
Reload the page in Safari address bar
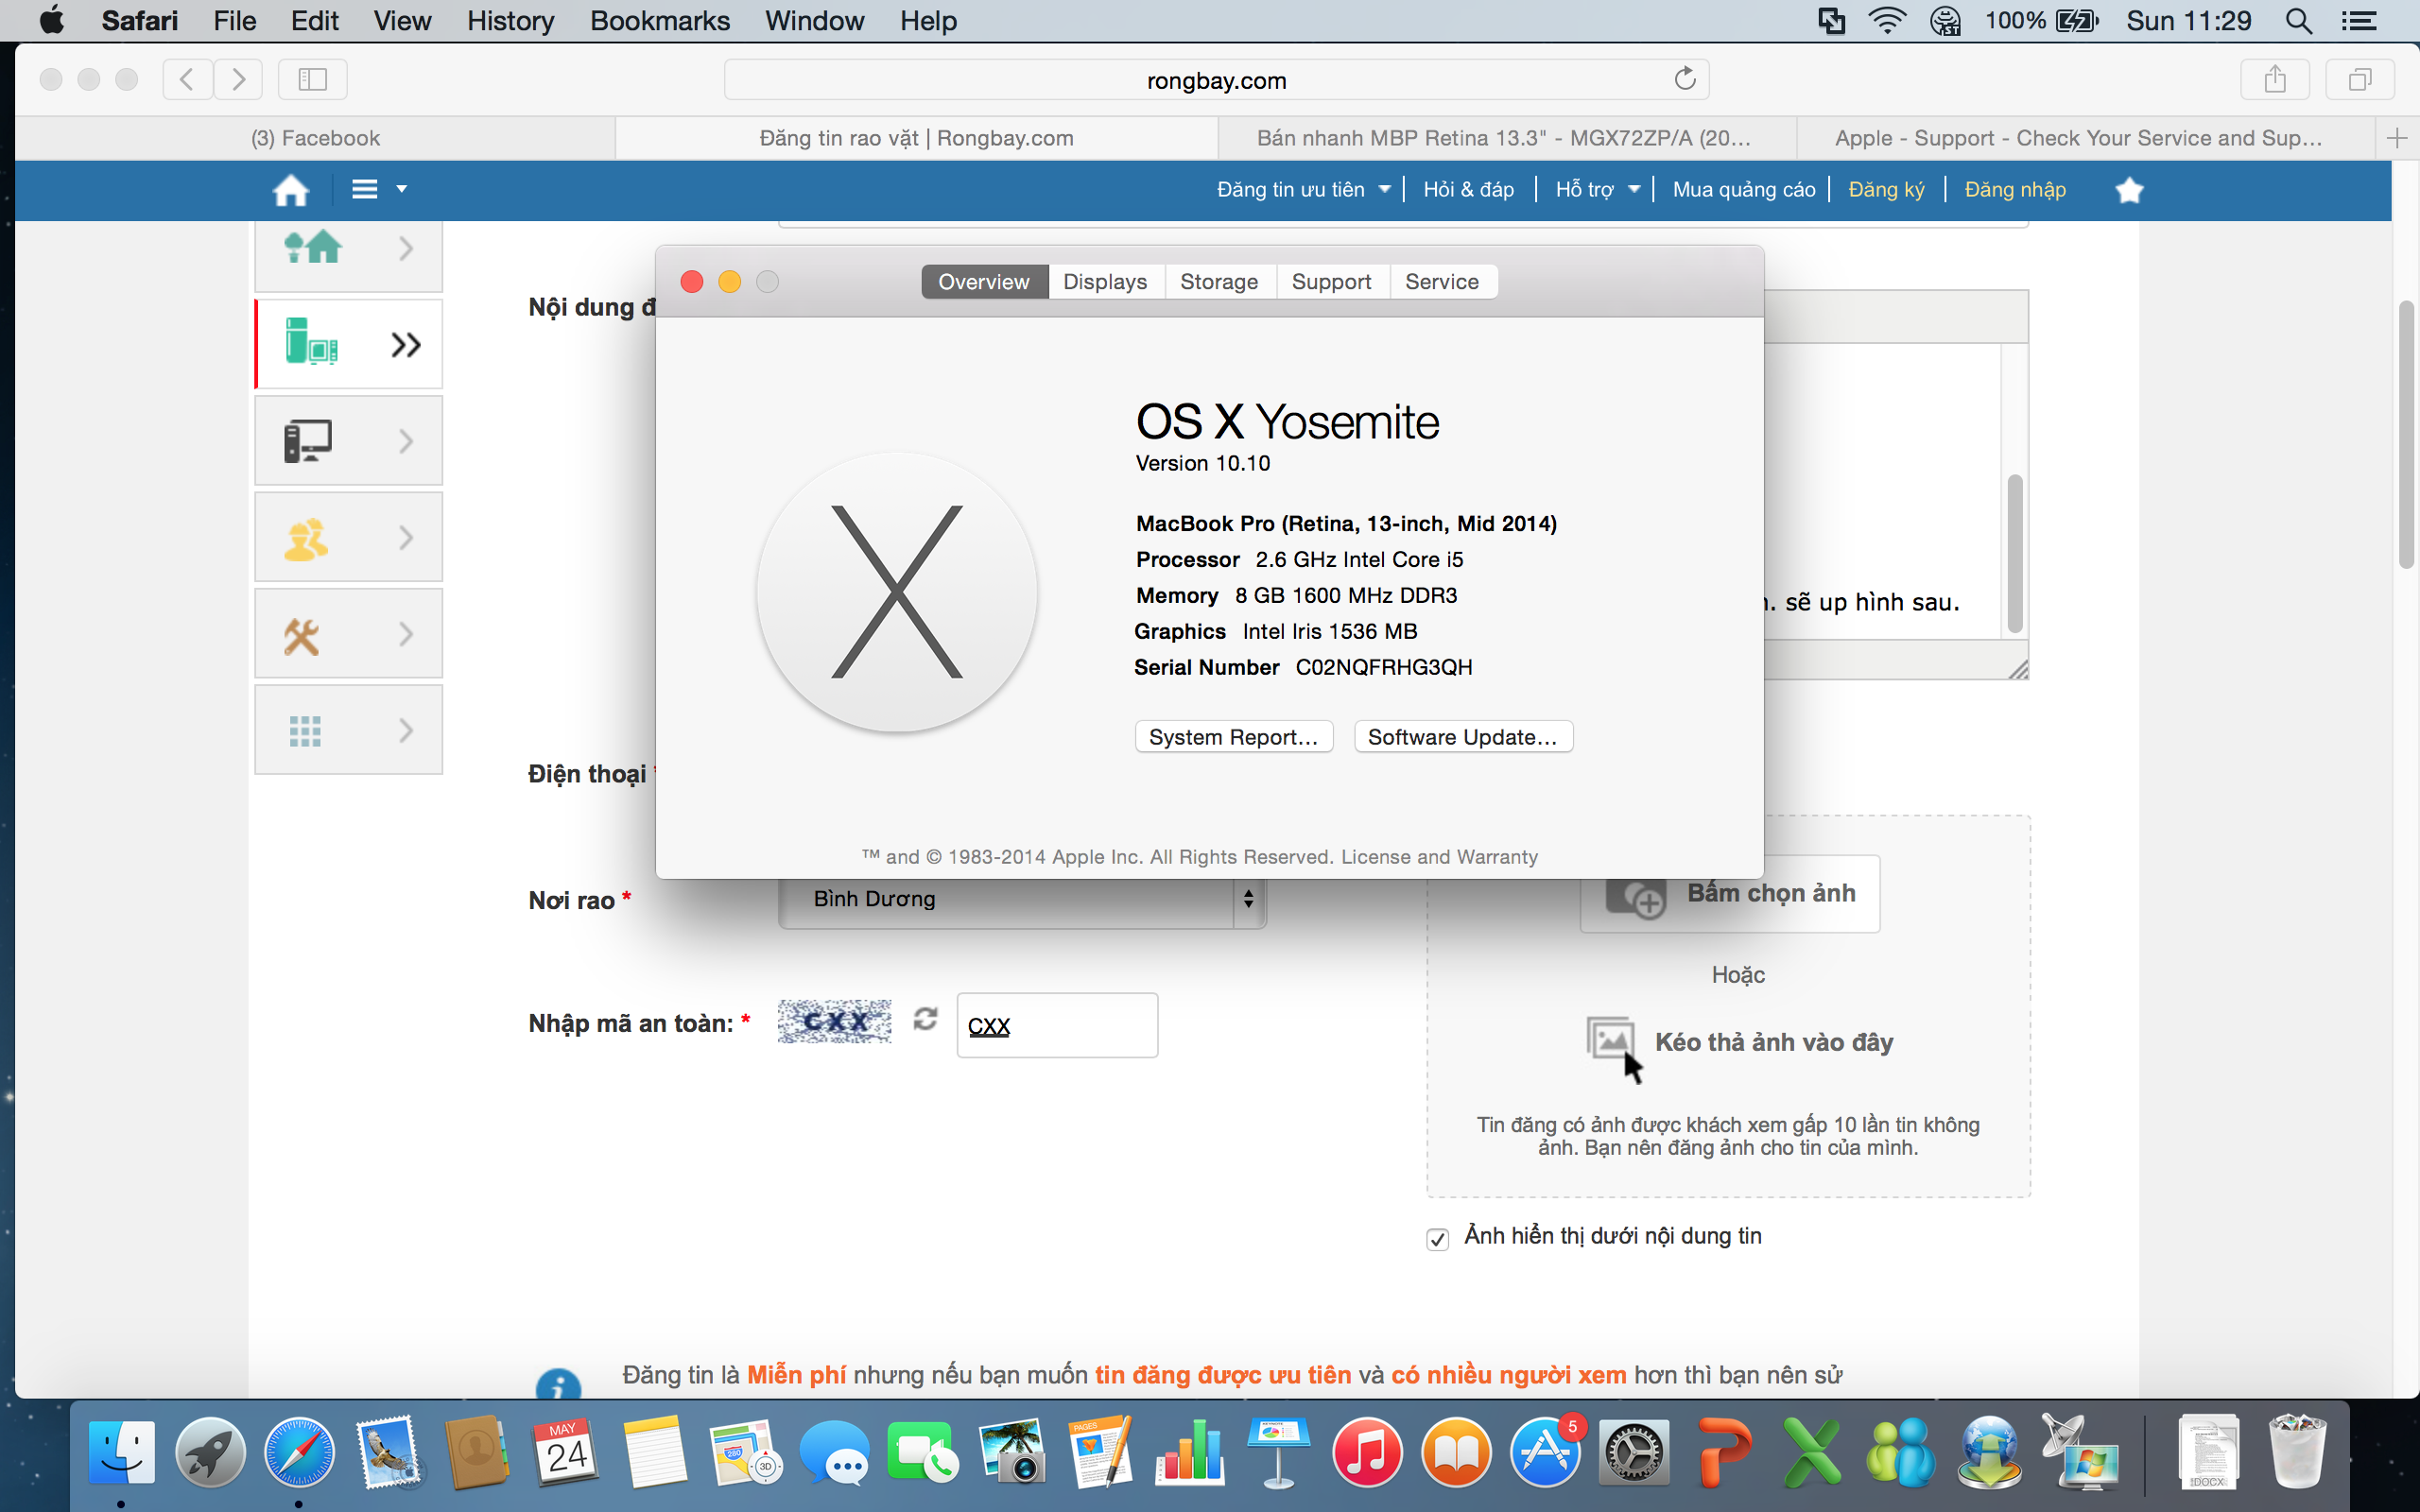tap(1685, 79)
